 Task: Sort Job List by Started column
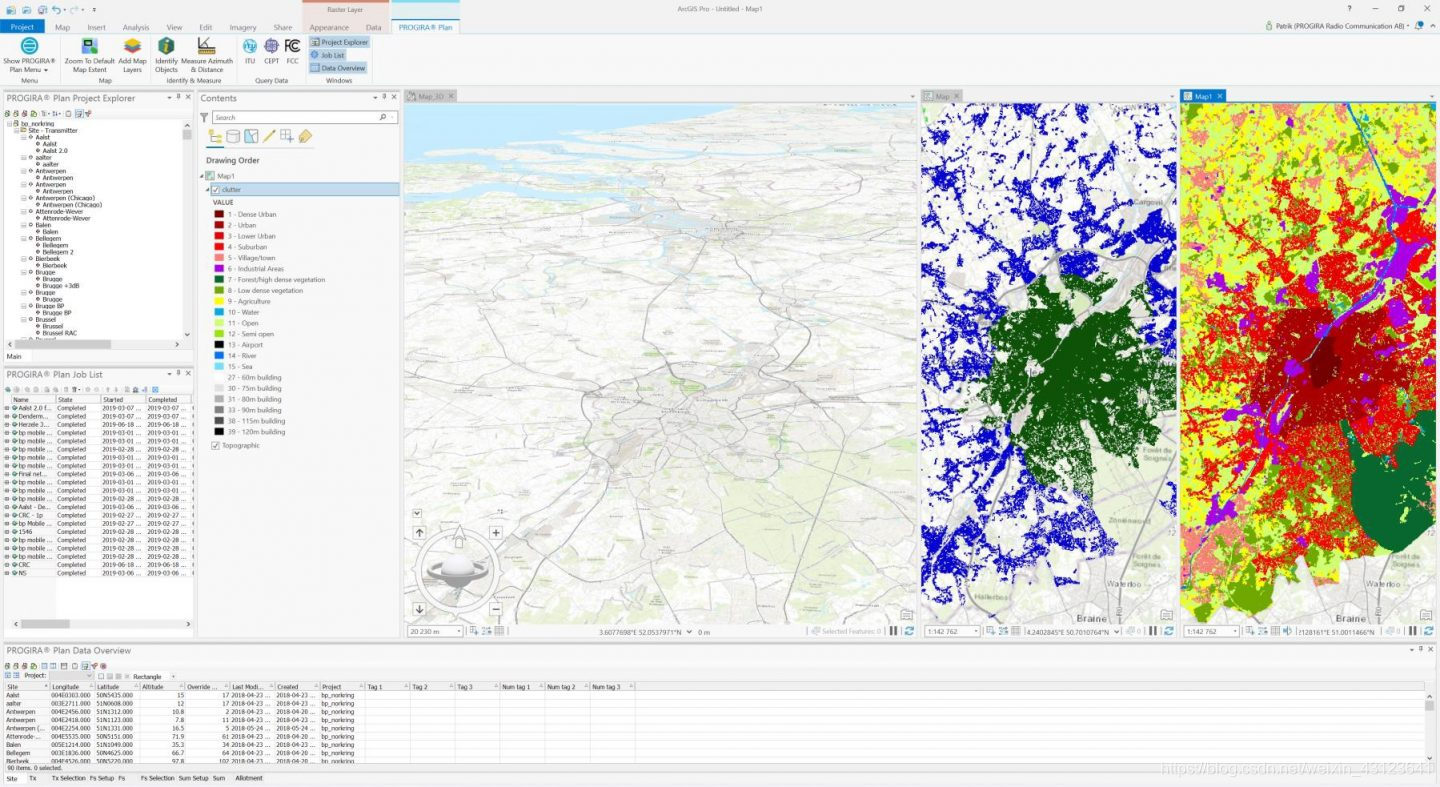point(123,400)
